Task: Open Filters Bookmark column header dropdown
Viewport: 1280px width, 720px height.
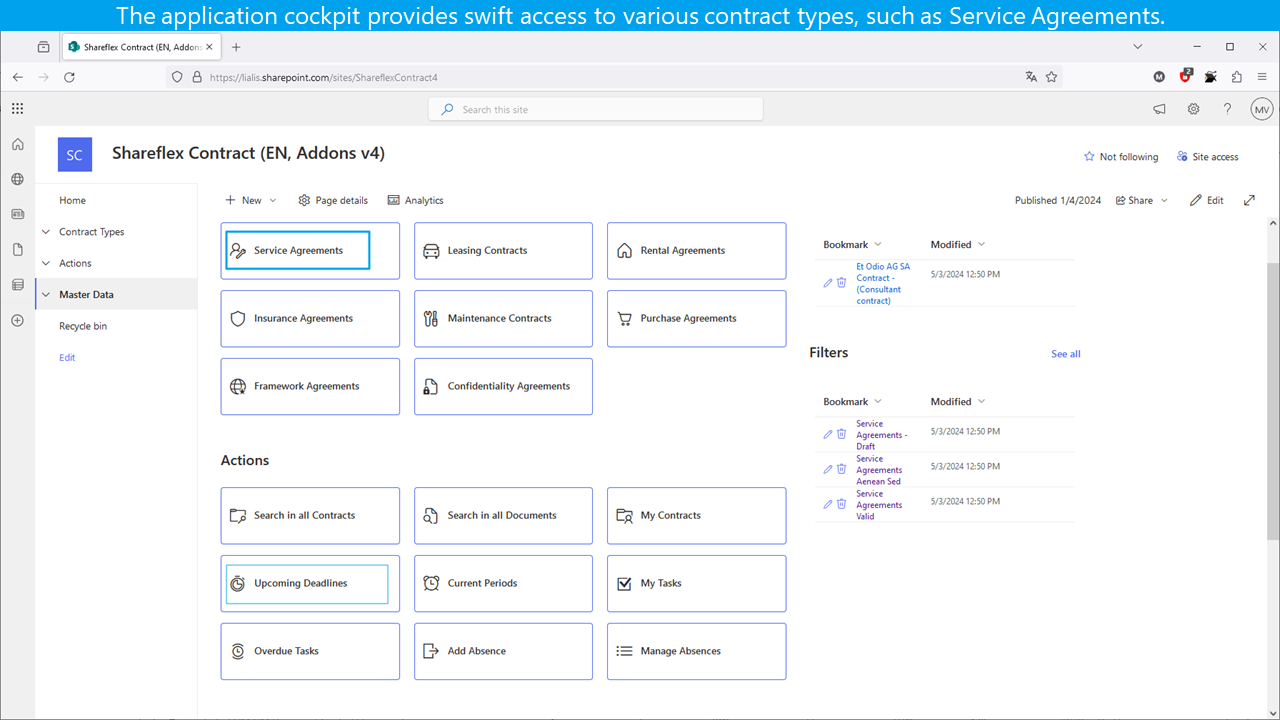Action: pyautogui.click(x=853, y=401)
